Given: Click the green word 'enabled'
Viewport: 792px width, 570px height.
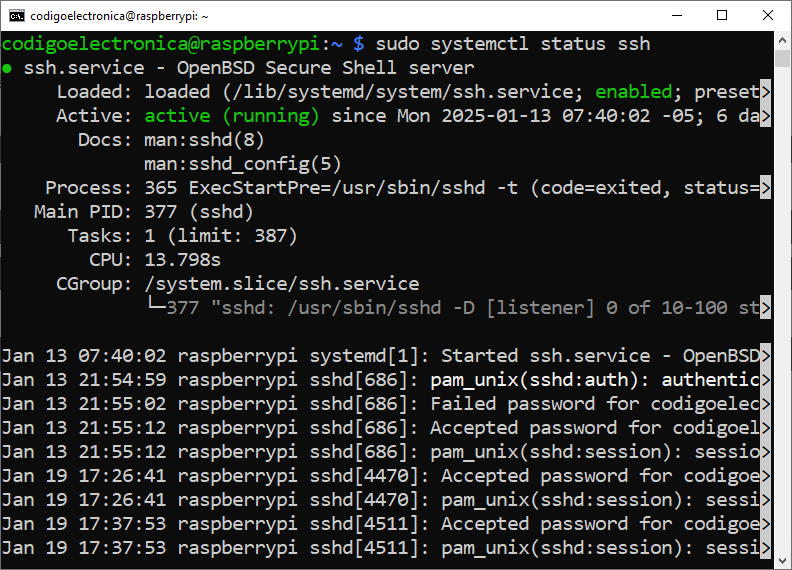Looking at the screenshot, I should (633, 92).
